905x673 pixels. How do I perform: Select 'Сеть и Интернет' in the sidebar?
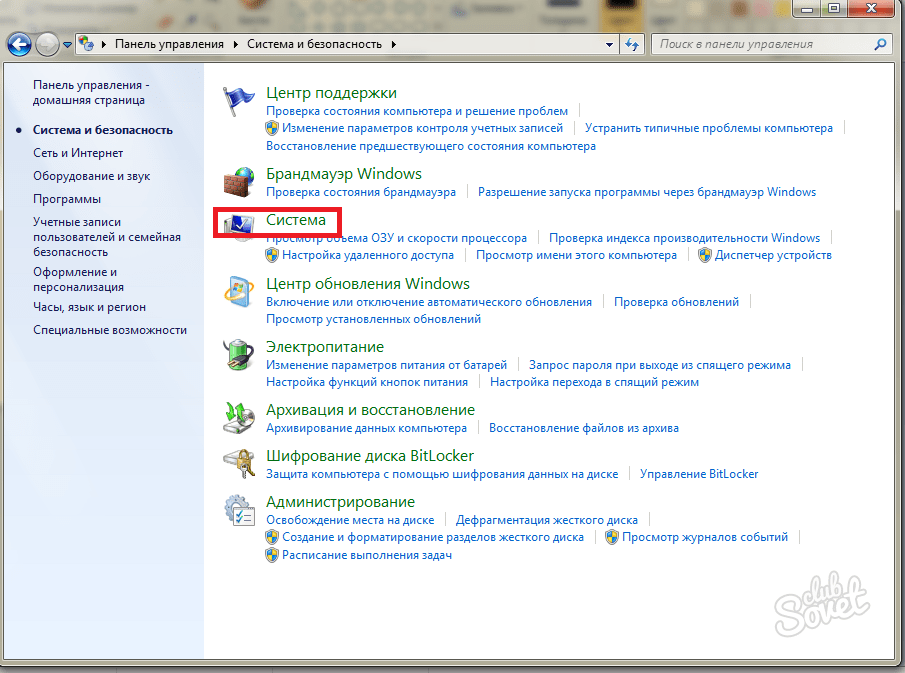(78, 153)
